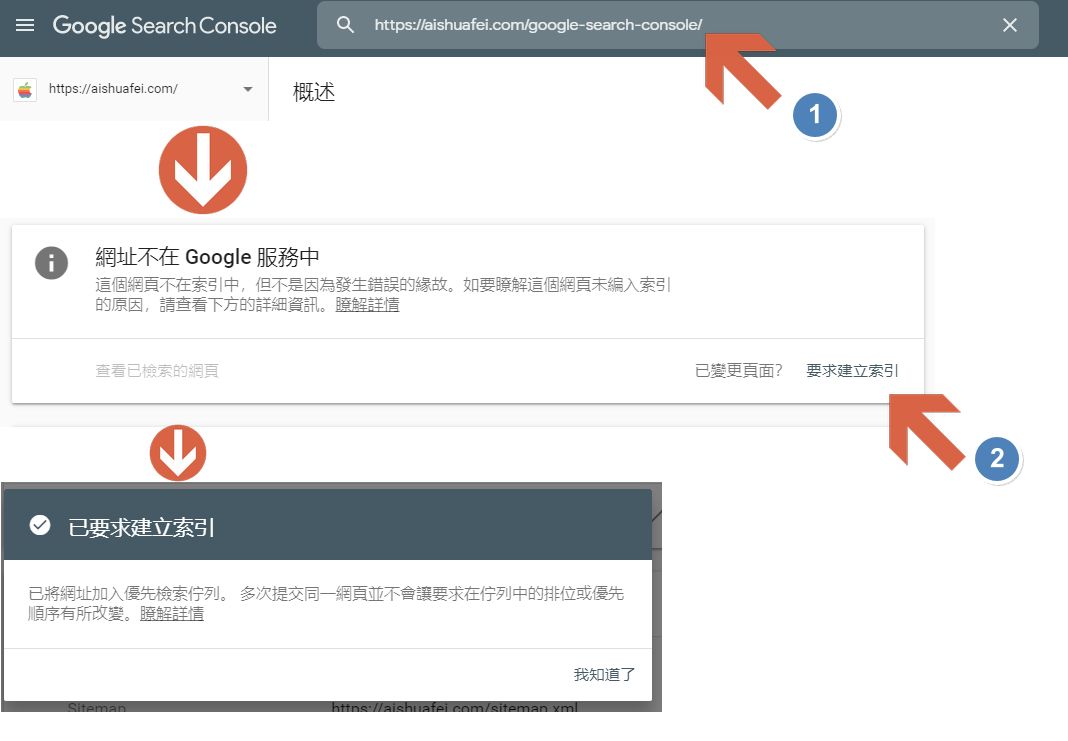This screenshot has height=741, width=1068.
Task: Click the magnifier search icon
Action: (x=345, y=25)
